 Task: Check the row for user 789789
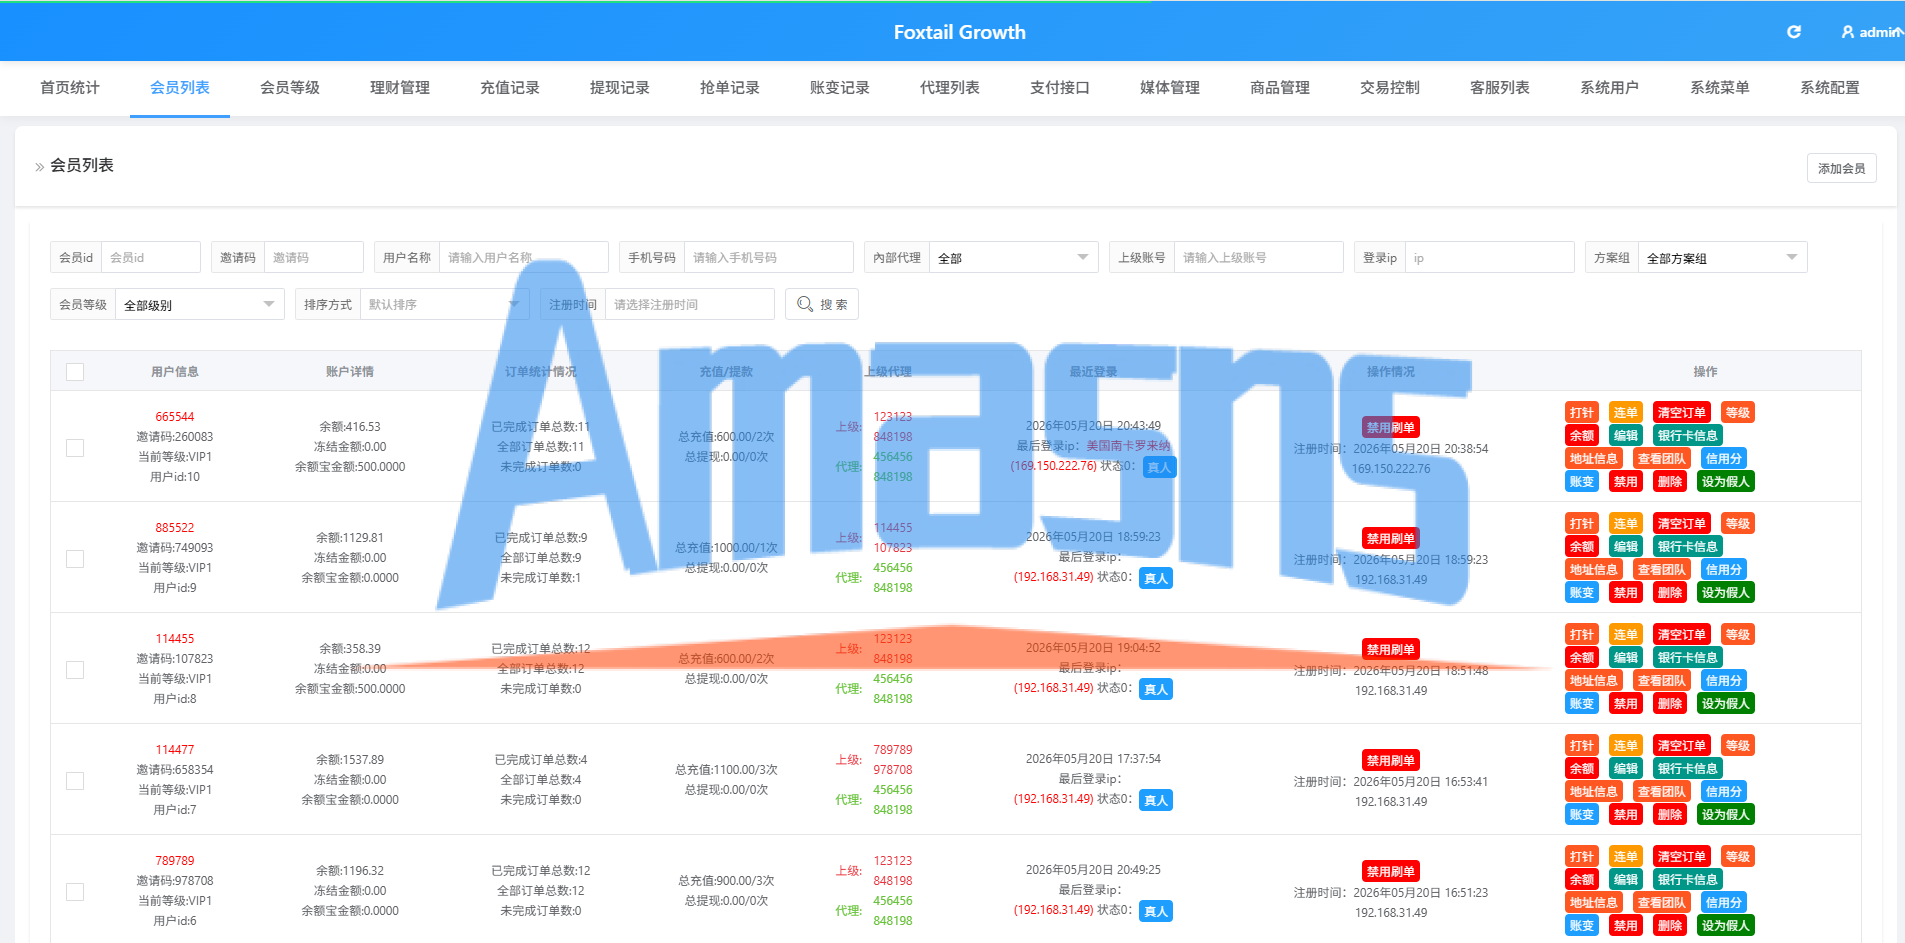coord(75,892)
